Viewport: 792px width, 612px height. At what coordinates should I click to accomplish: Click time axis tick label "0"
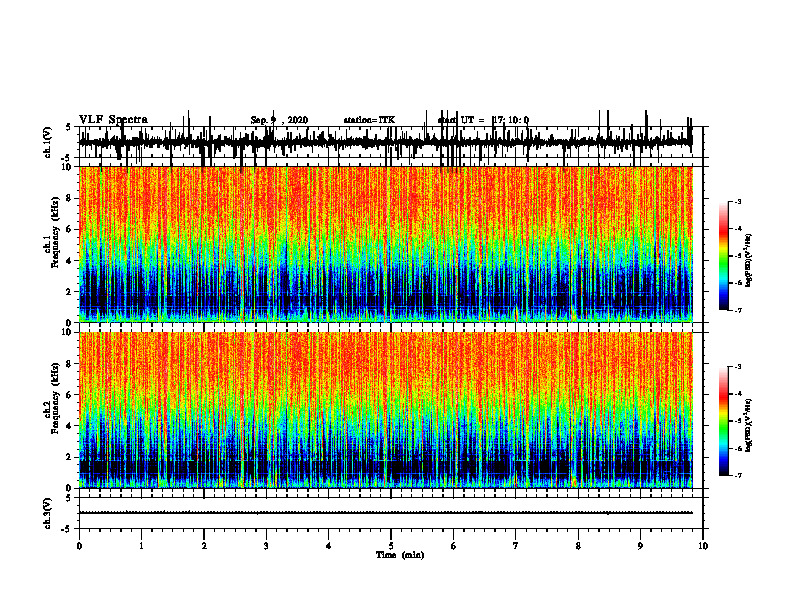coord(79,546)
